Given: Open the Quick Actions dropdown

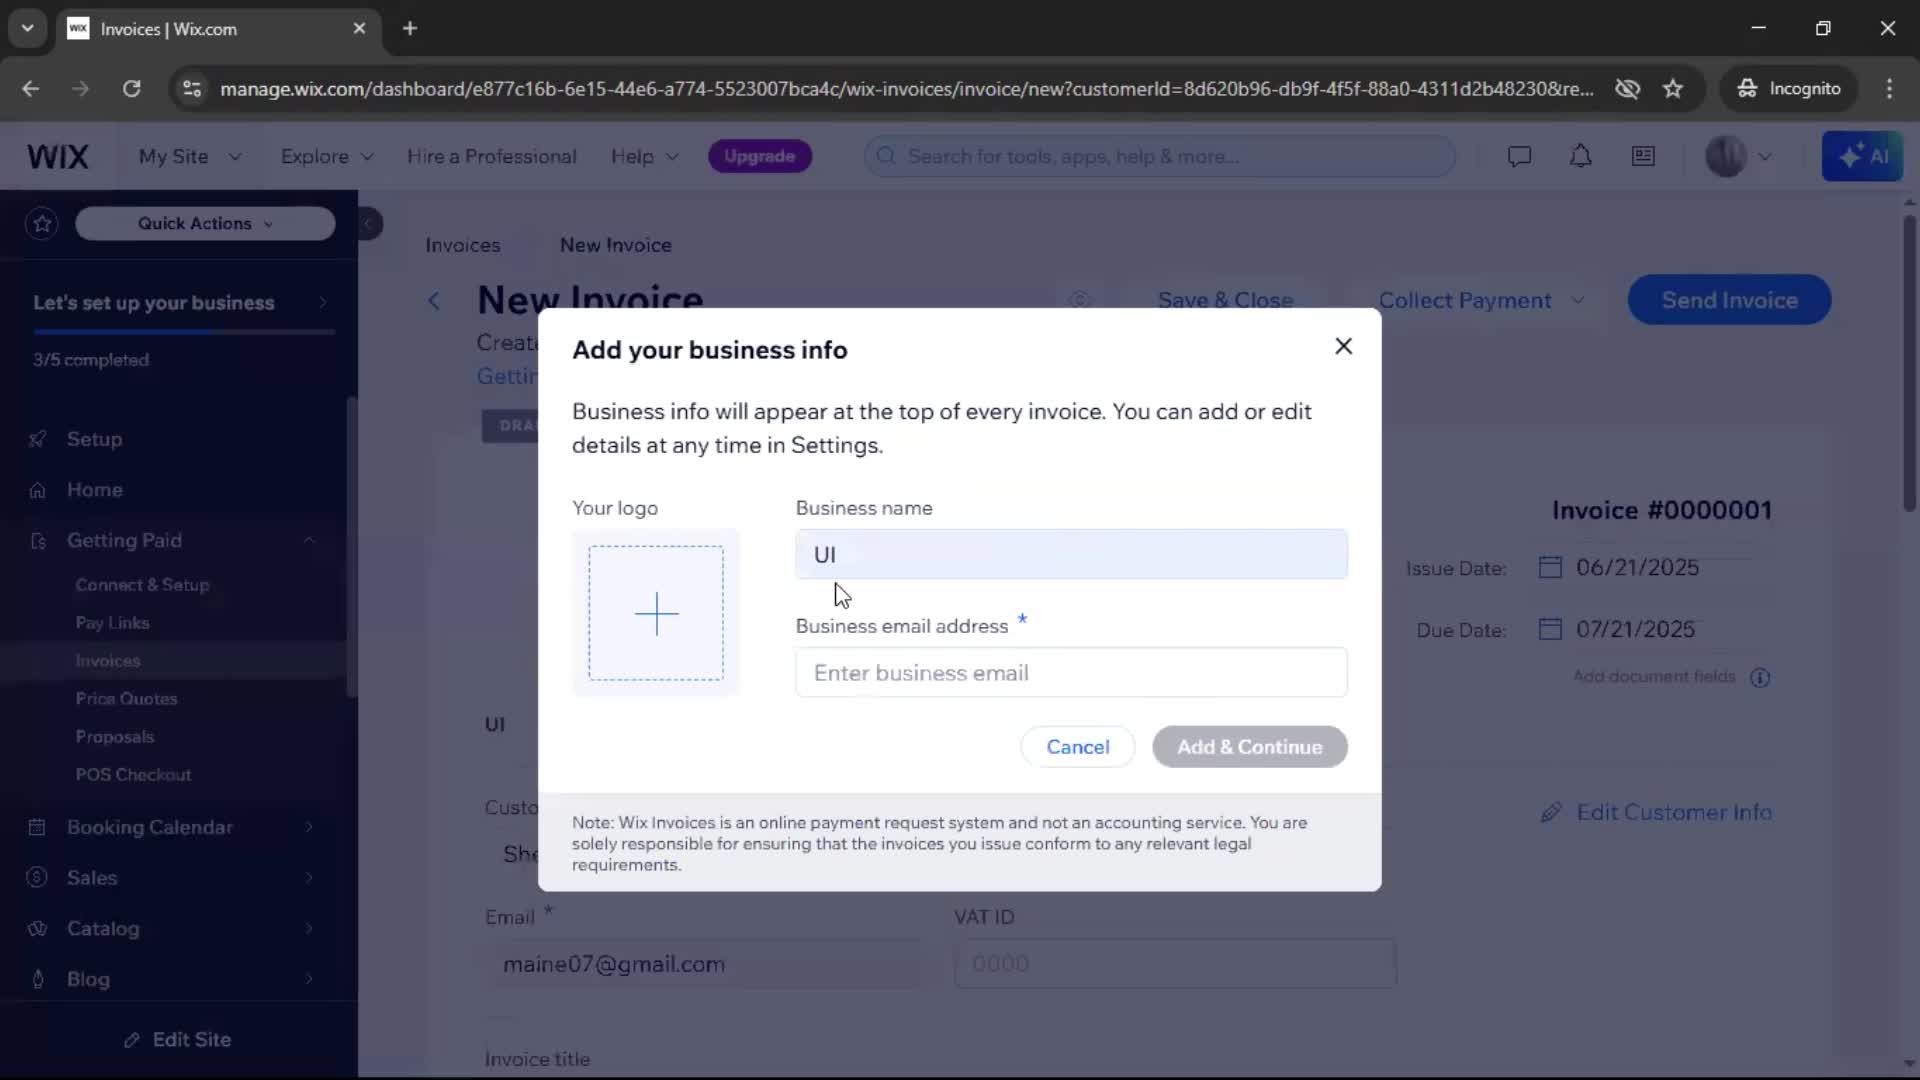Looking at the screenshot, I should (x=205, y=224).
